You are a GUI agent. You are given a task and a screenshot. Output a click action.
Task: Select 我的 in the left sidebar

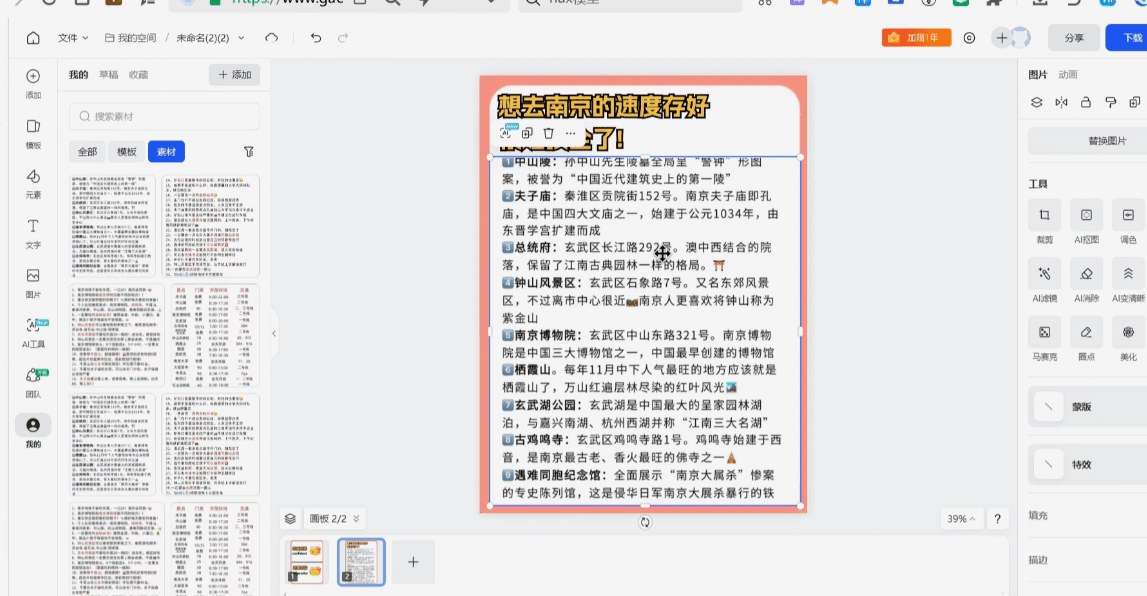click(33, 432)
